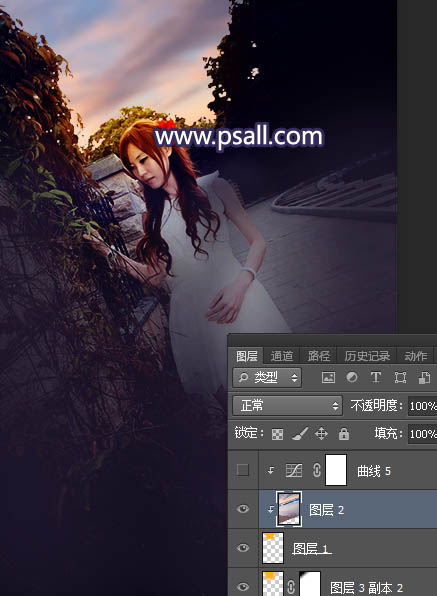
Task: Switch to the 历史记录 tab
Action: click(367, 356)
